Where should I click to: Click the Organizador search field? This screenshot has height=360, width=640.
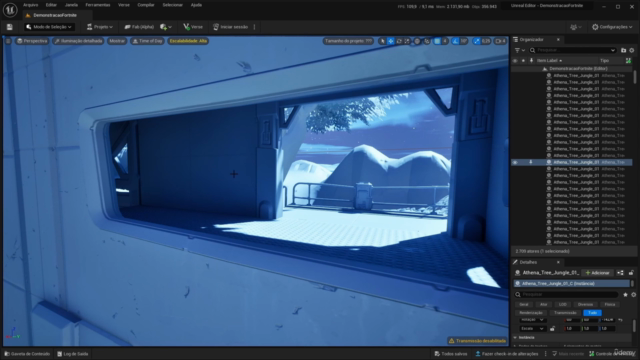573,50
